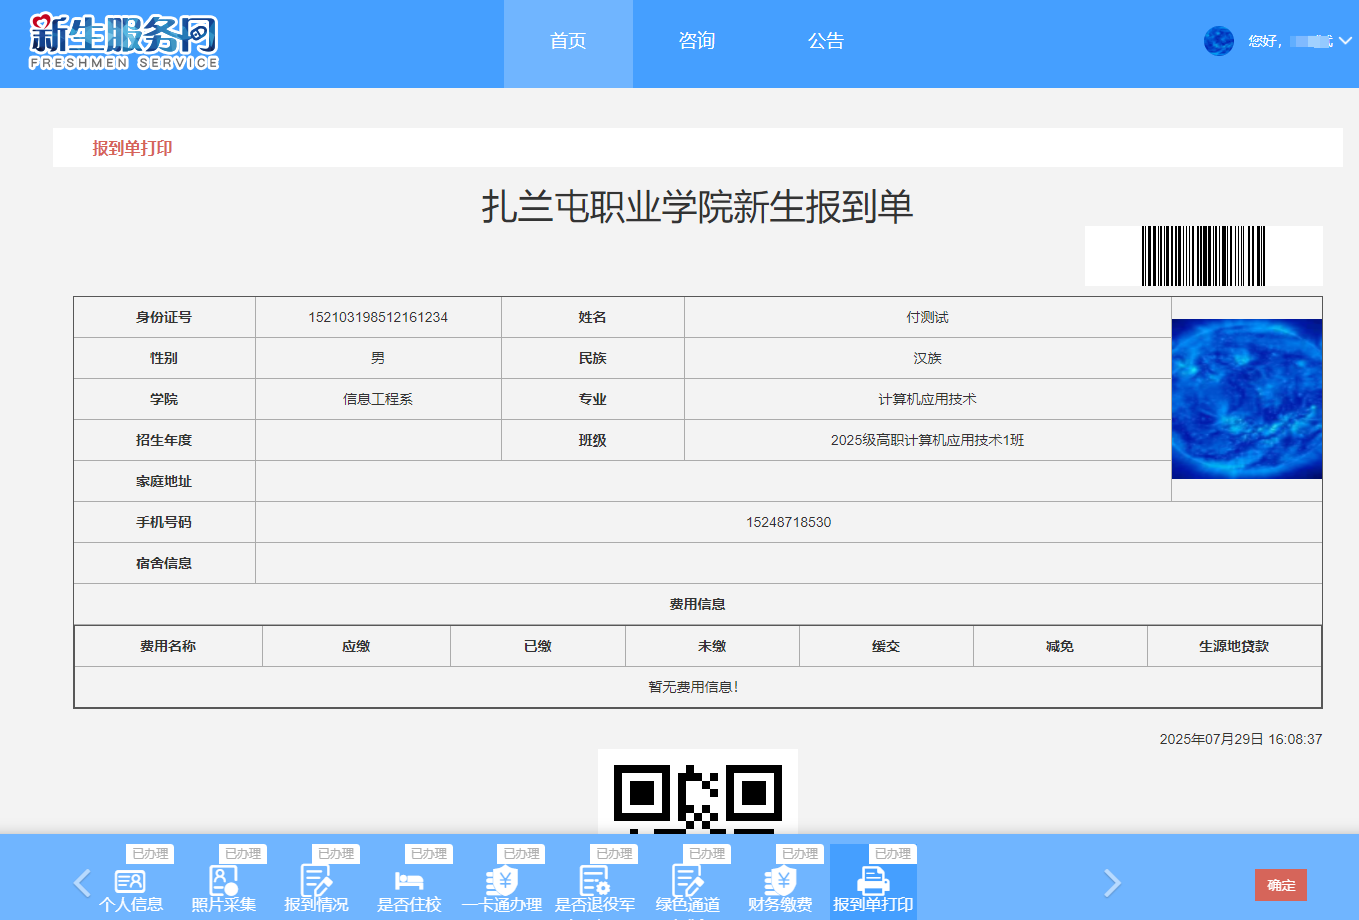Open the 报到情况 step icon

317,881
